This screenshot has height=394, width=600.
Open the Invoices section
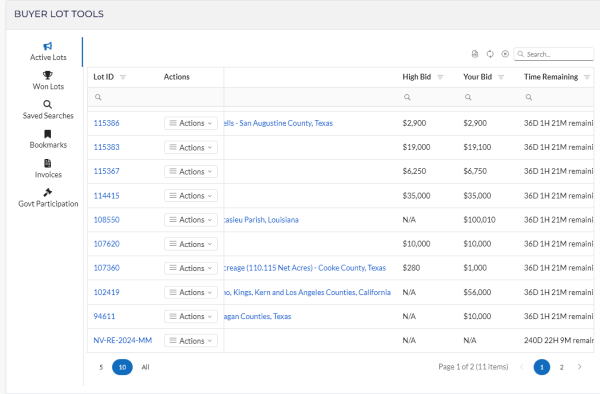click(48, 169)
